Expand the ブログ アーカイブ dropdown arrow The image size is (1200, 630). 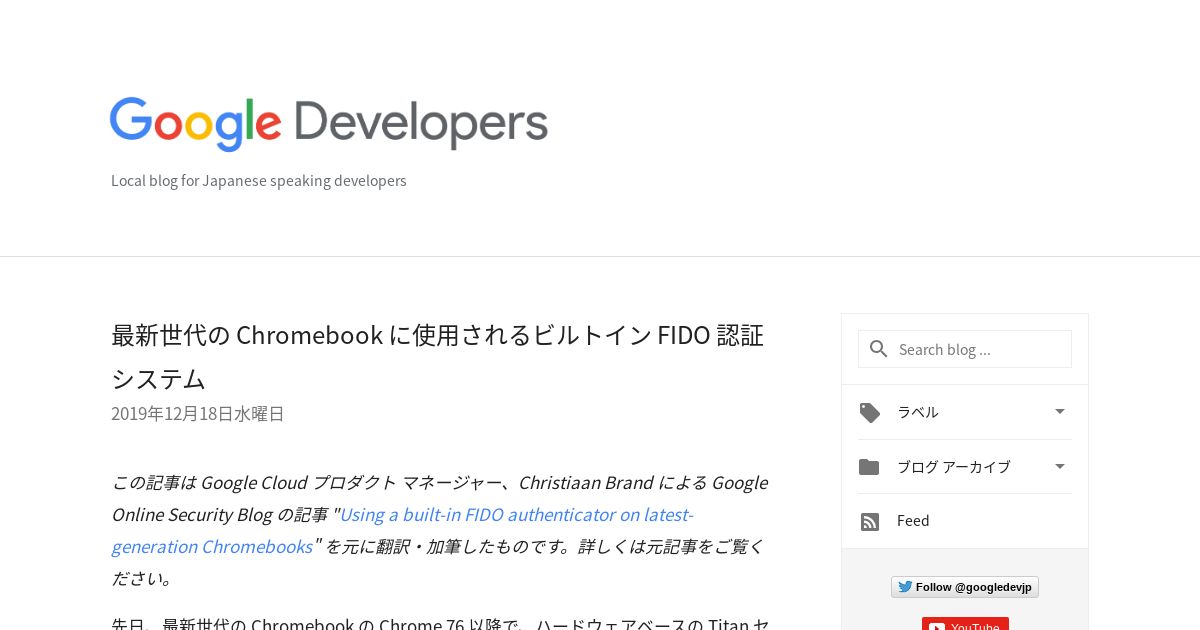(1060, 466)
